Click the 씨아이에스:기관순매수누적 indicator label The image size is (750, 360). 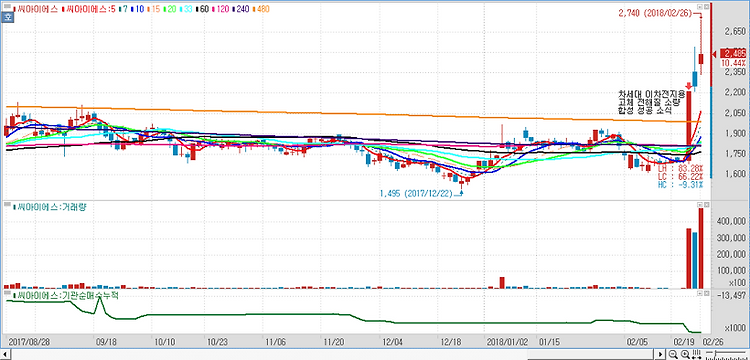[65, 295]
